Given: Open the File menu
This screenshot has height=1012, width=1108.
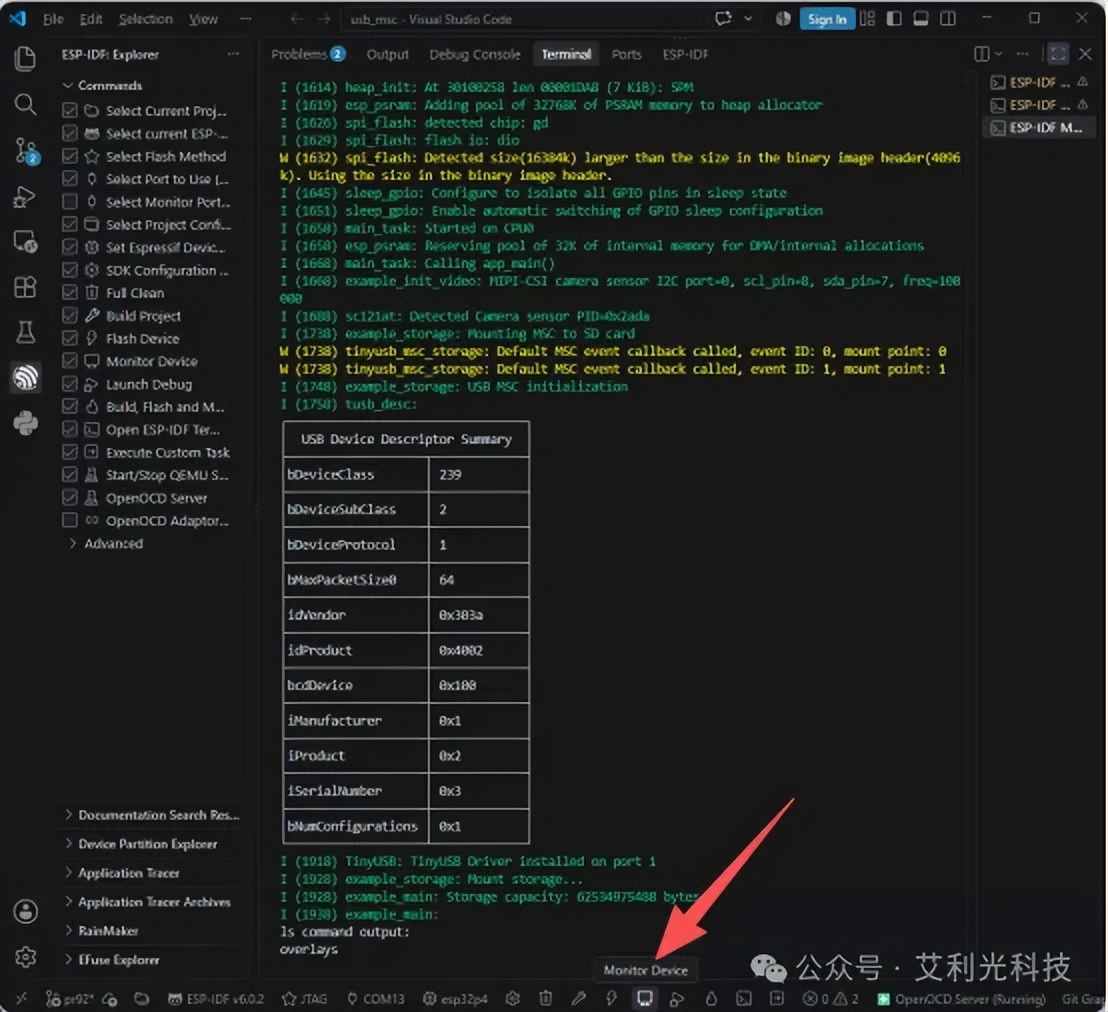Looking at the screenshot, I should (x=54, y=19).
